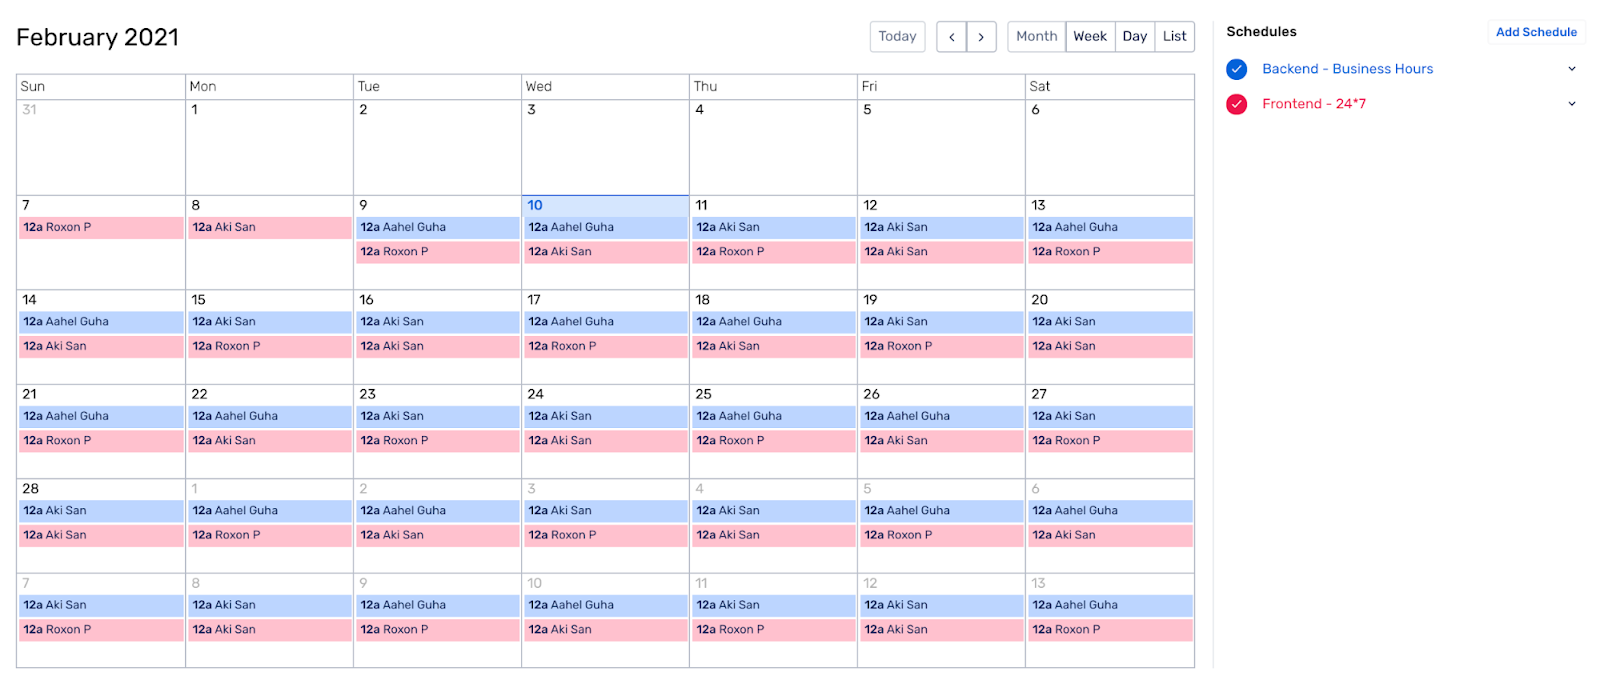Open Aahel Guha shift on February 18

(x=774, y=322)
